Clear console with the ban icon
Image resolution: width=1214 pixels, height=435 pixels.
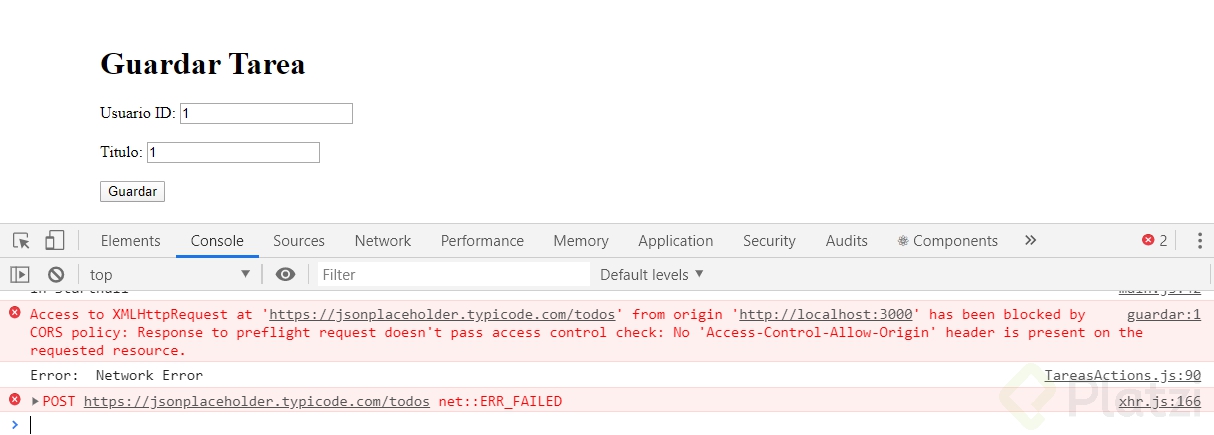[56, 274]
